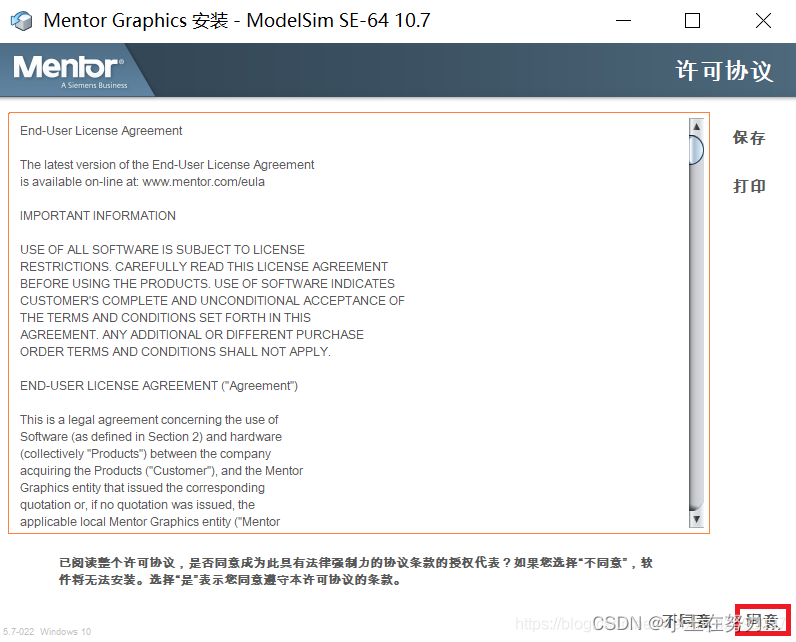796x642 pixels.
Task: Click the Mentor Siemens Business logo
Action: point(70,72)
